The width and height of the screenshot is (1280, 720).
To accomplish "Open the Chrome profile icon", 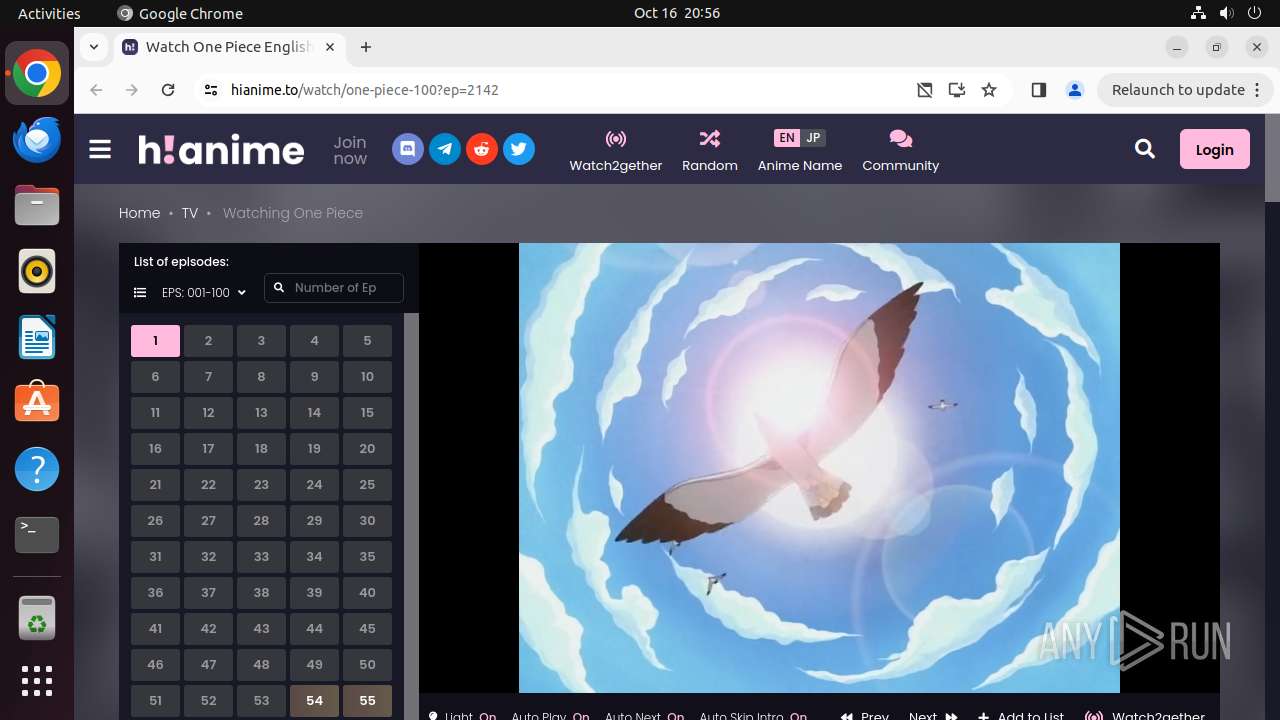I will point(1075,90).
